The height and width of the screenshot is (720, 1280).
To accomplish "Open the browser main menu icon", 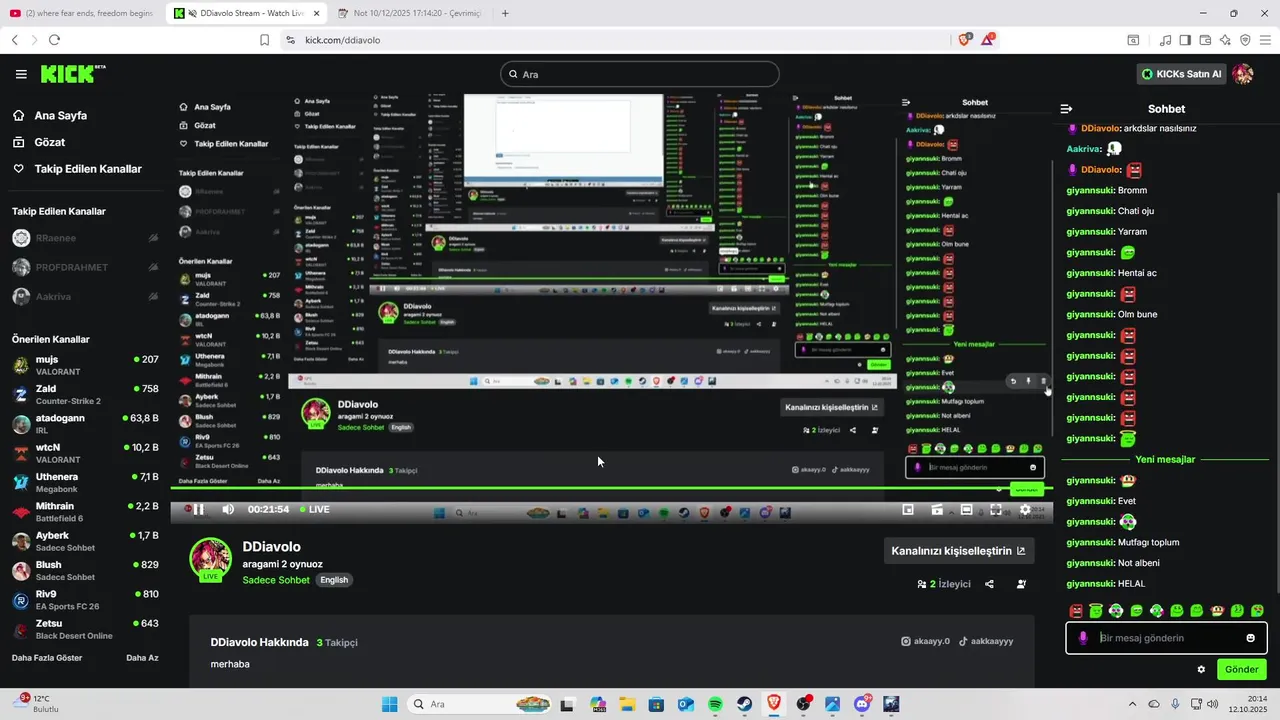I will tap(1265, 40).
